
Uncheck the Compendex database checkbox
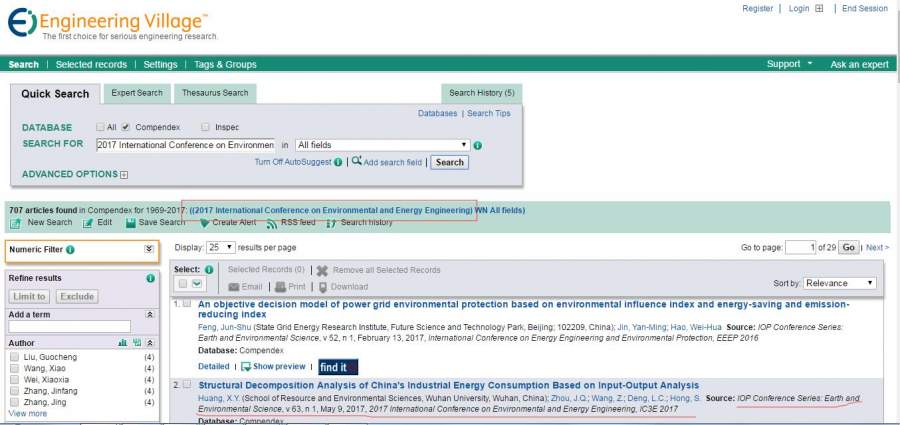coord(126,127)
